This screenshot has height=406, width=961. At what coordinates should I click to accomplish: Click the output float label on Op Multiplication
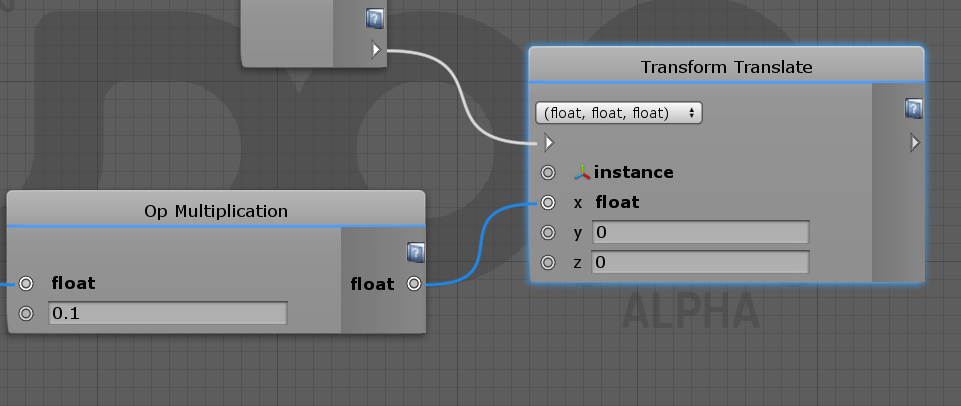372,284
